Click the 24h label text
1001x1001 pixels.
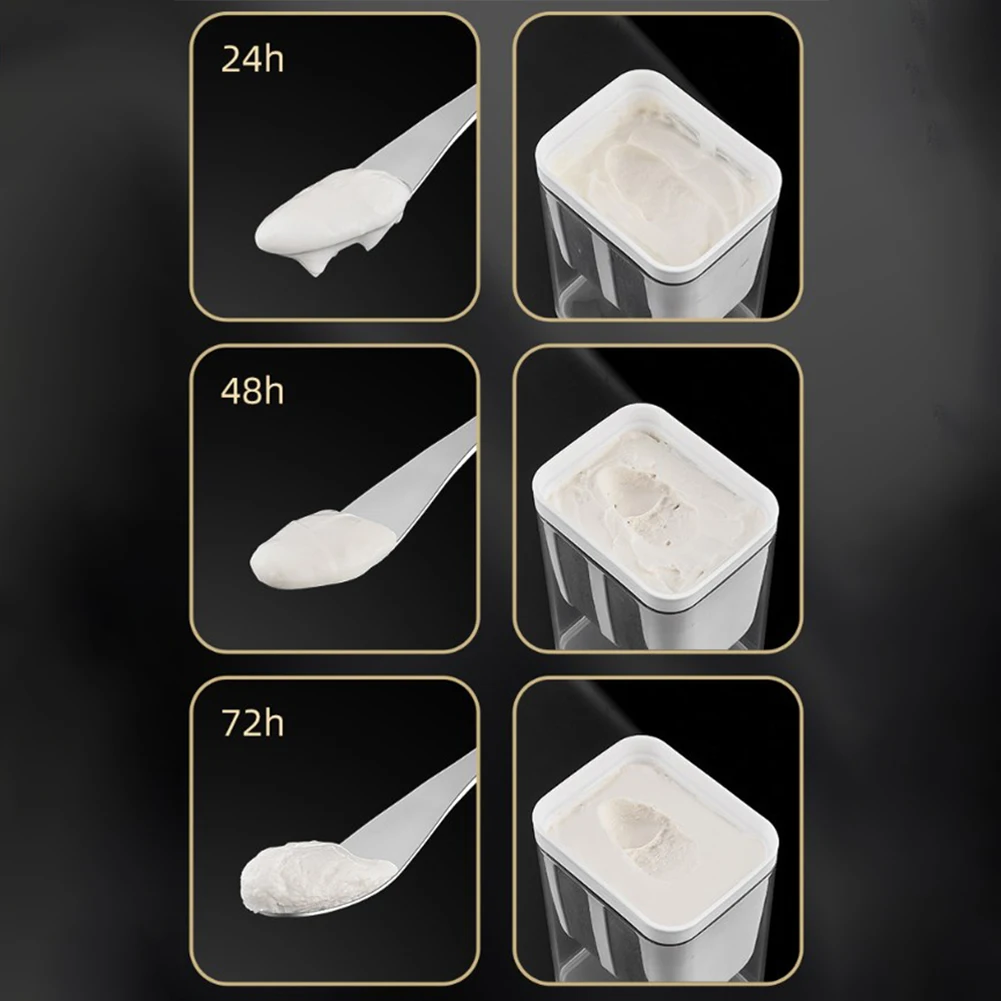click(x=252, y=59)
